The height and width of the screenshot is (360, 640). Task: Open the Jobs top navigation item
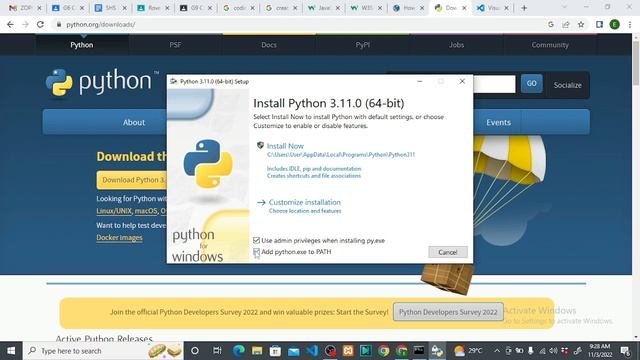click(456, 45)
